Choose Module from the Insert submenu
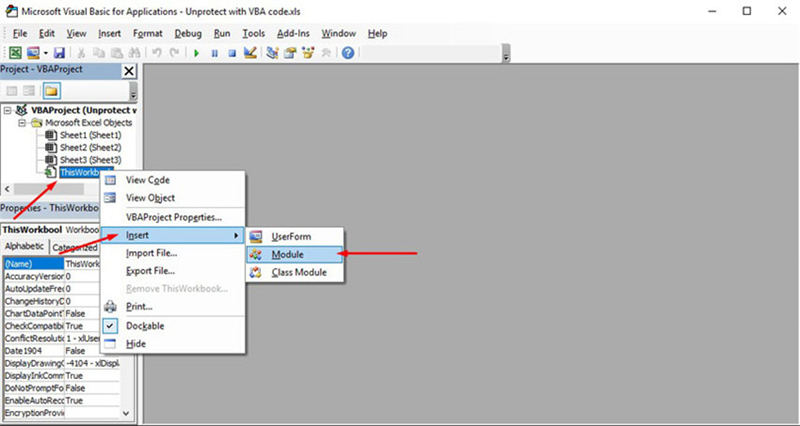Screen dimensions: 800x426 [286, 254]
